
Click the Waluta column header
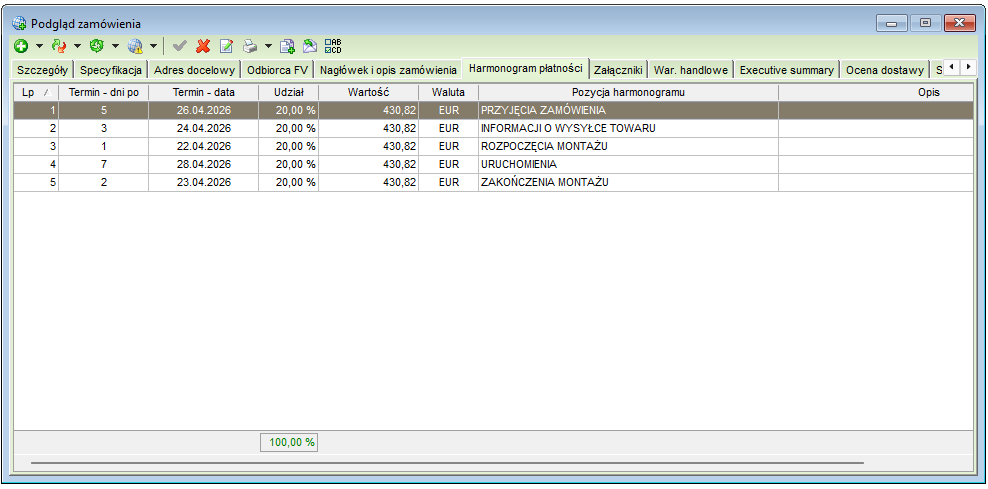tap(449, 93)
